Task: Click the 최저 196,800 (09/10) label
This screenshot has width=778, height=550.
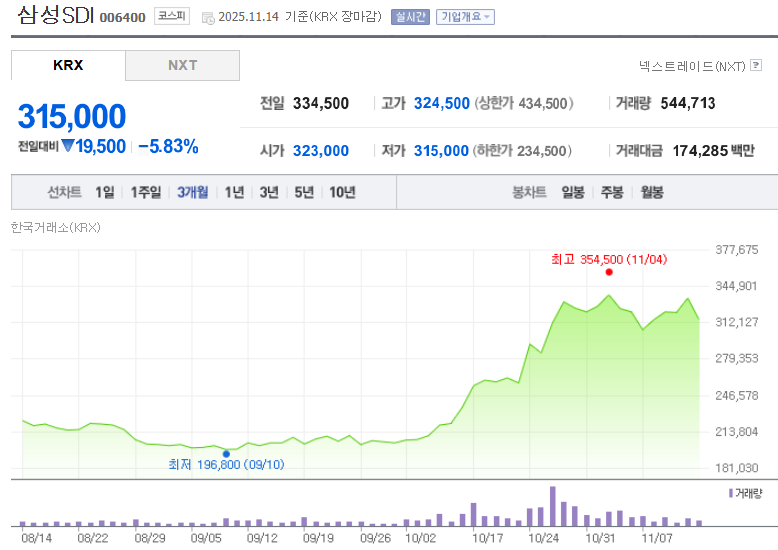Action: pyautogui.click(x=226, y=465)
